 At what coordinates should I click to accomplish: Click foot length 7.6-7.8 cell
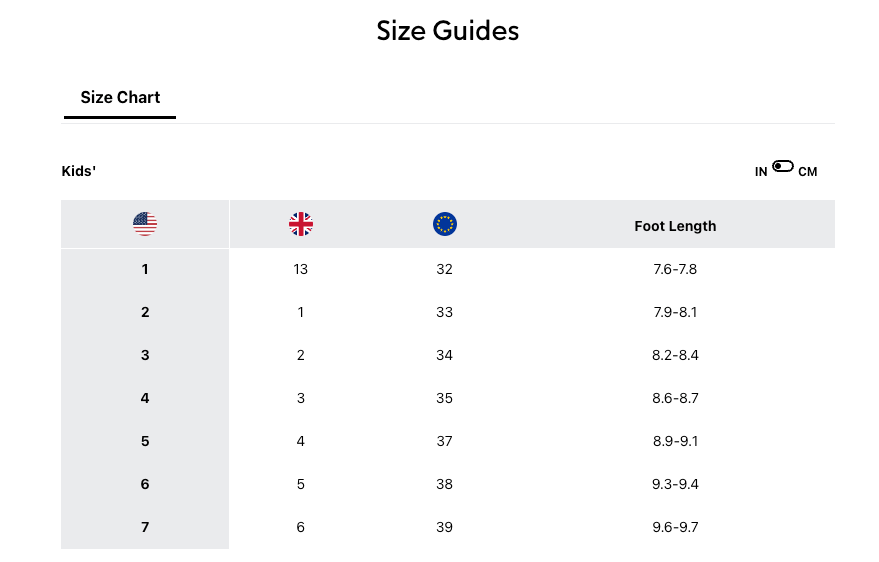tap(675, 269)
